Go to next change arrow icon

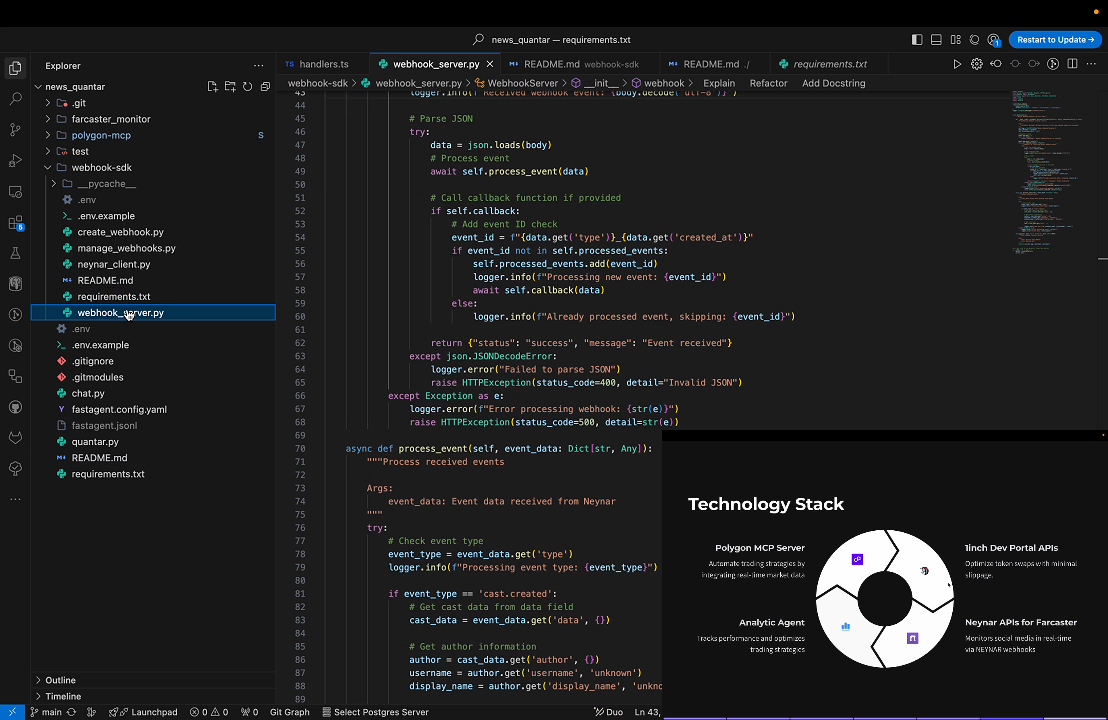1034,64
